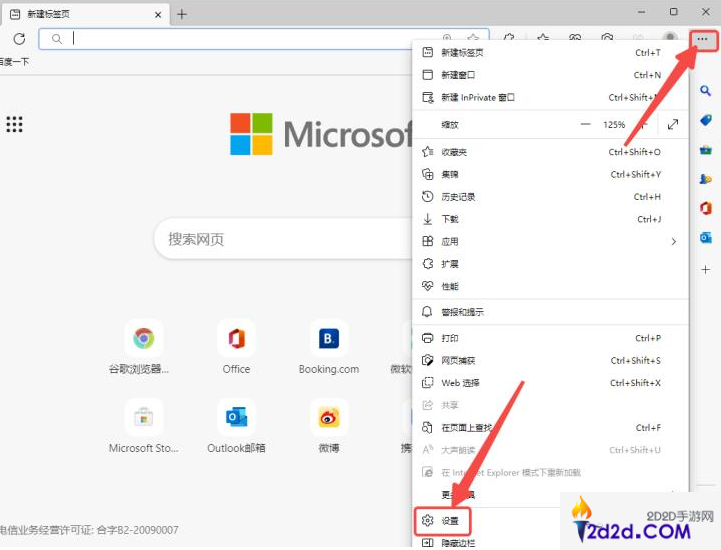721x550 pixels.
Task: Select 网页捕获 from the menu
Action: [x=550, y=361]
